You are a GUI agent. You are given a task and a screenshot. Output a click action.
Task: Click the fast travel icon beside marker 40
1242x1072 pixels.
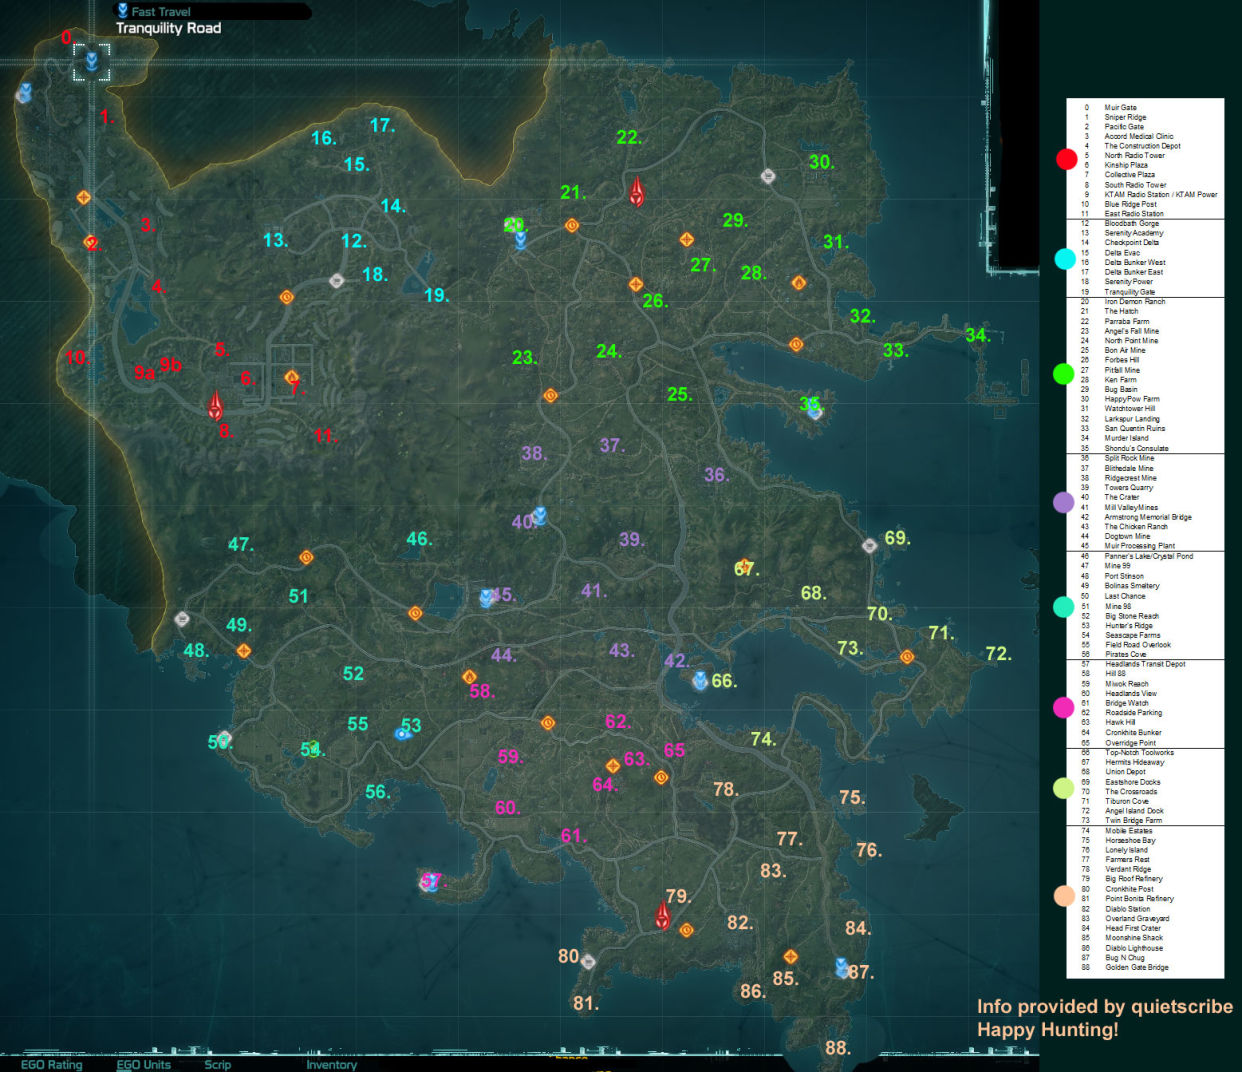[540, 515]
